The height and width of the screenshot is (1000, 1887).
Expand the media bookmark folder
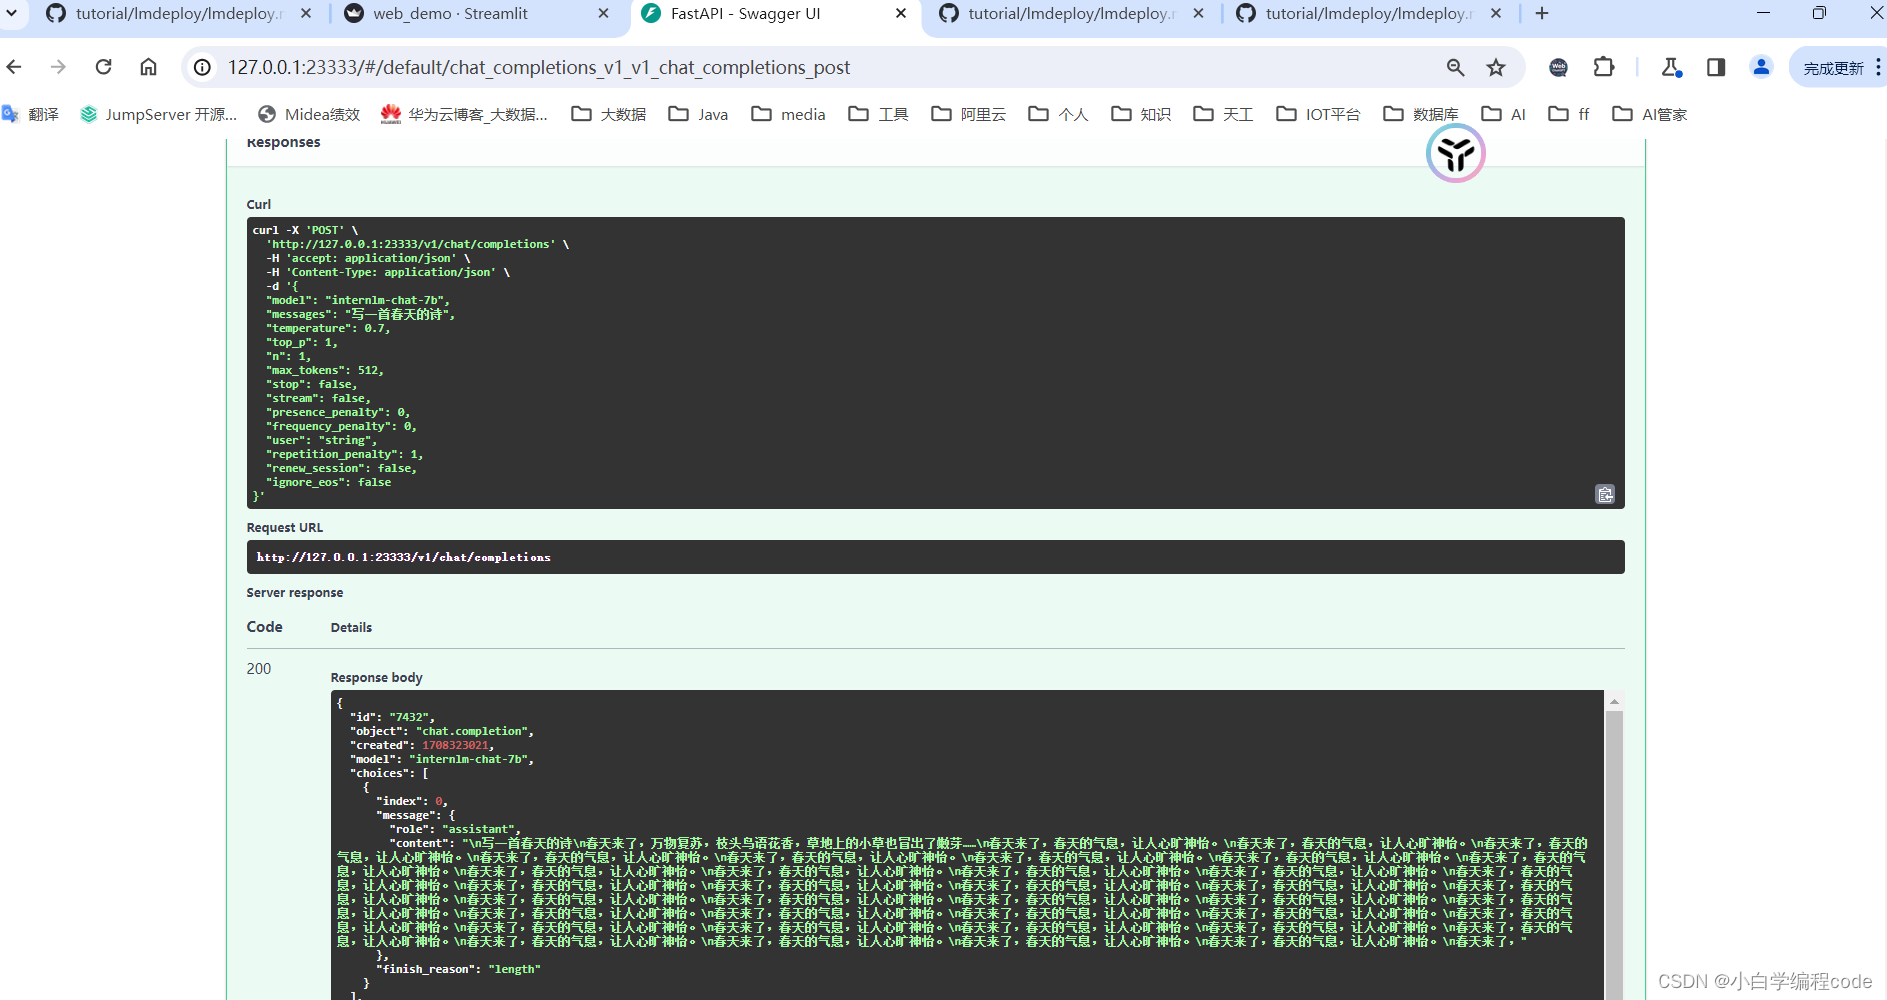coord(788,114)
